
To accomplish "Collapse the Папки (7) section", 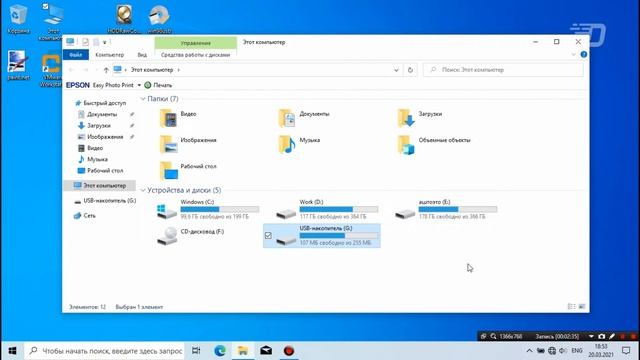I will coord(143,99).
